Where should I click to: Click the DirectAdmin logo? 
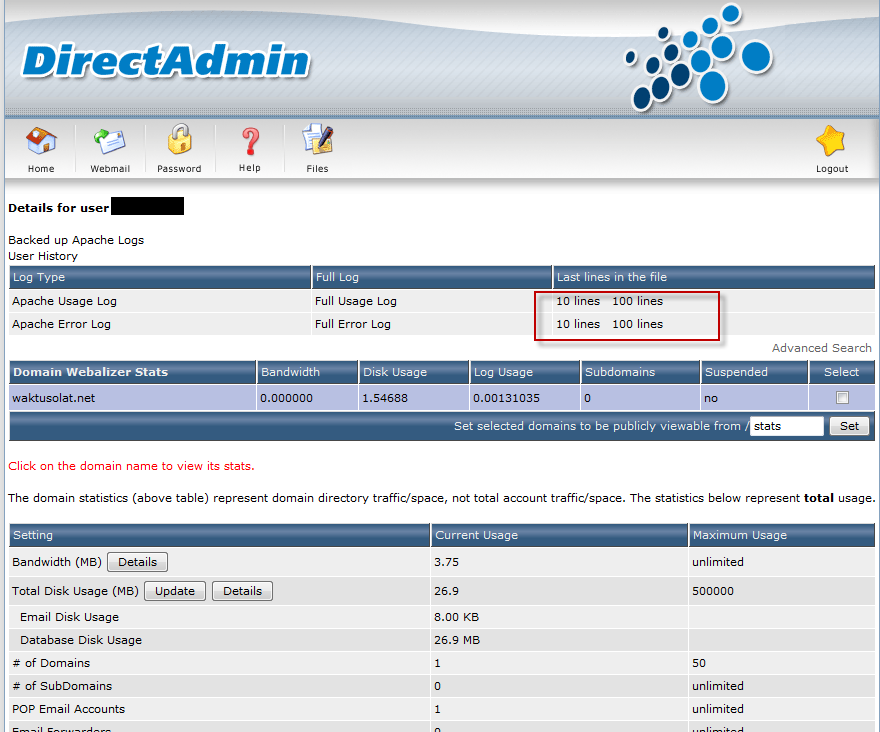pyautogui.click(x=166, y=61)
